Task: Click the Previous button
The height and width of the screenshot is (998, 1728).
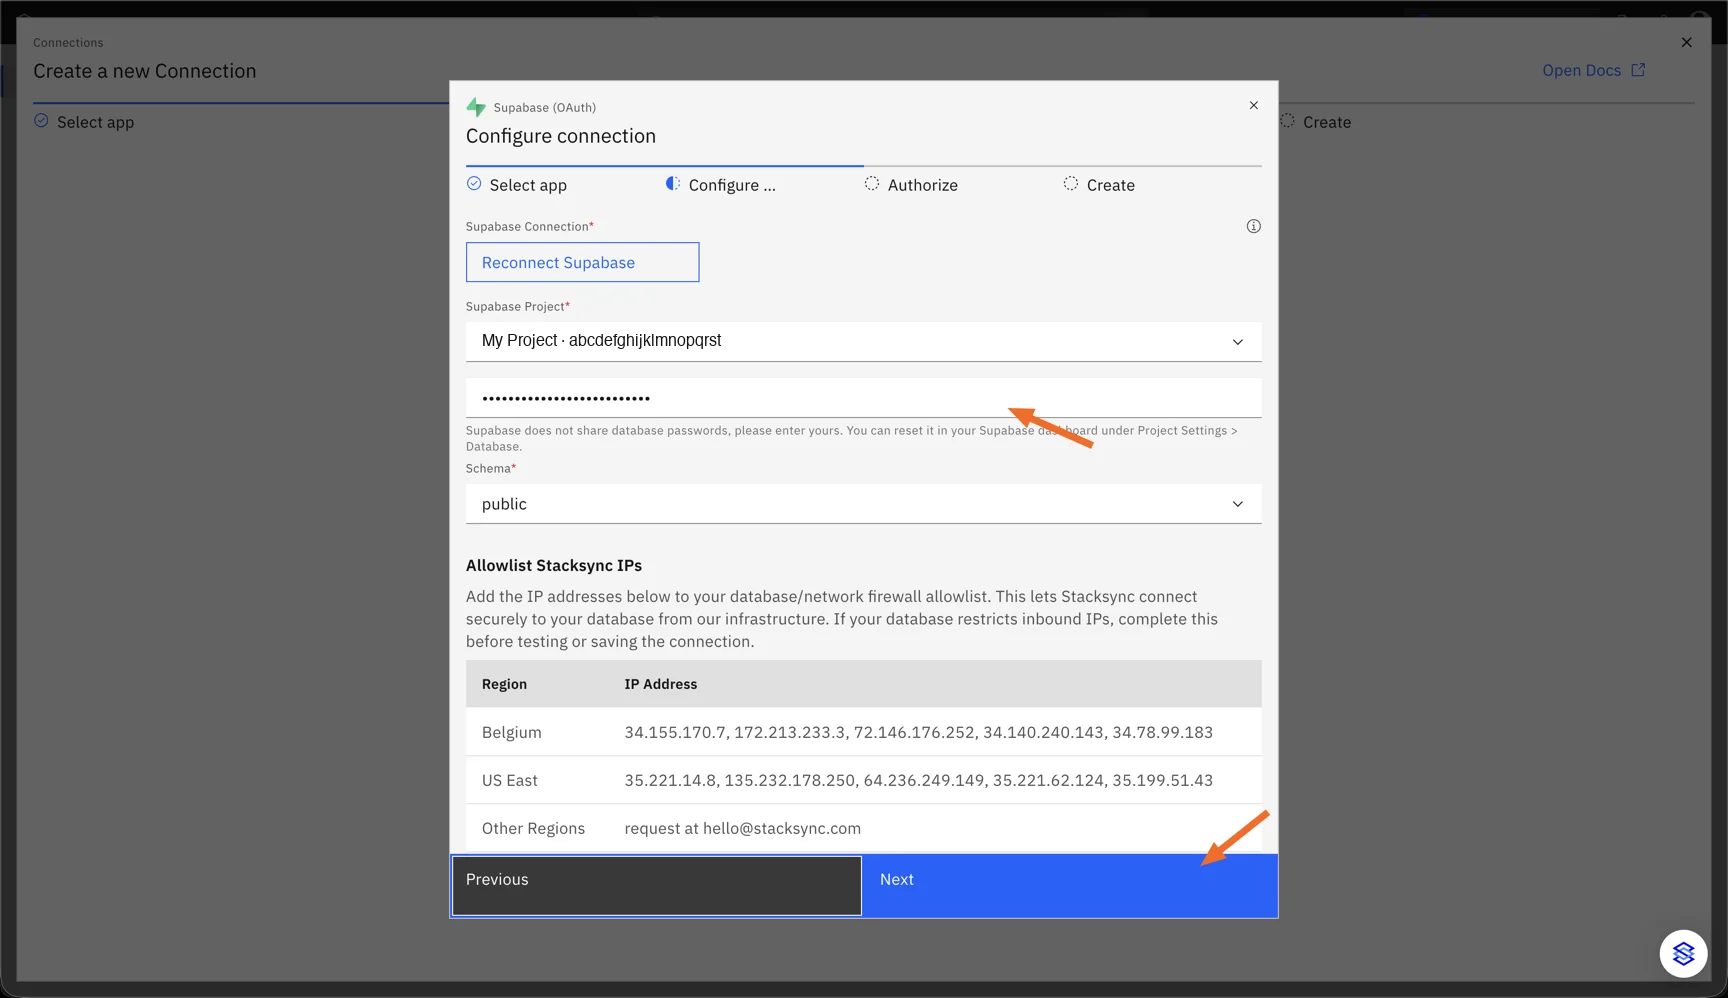Action: [657, 885]
